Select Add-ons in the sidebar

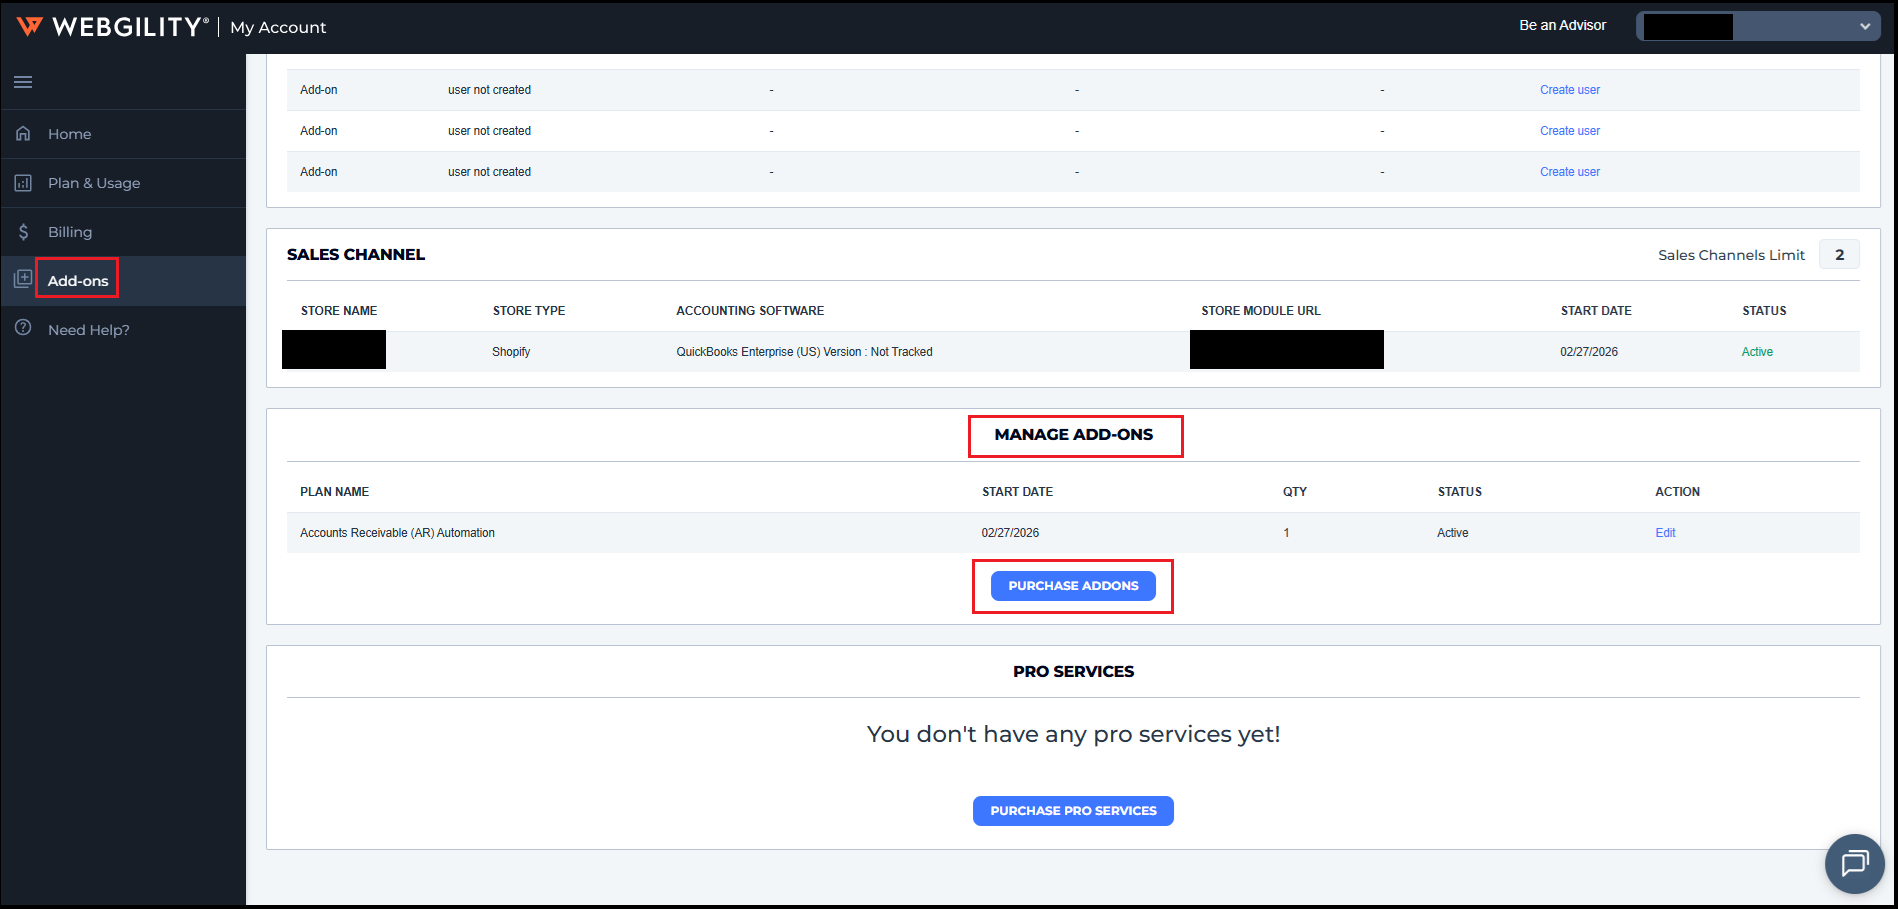(x=78, y=281)
